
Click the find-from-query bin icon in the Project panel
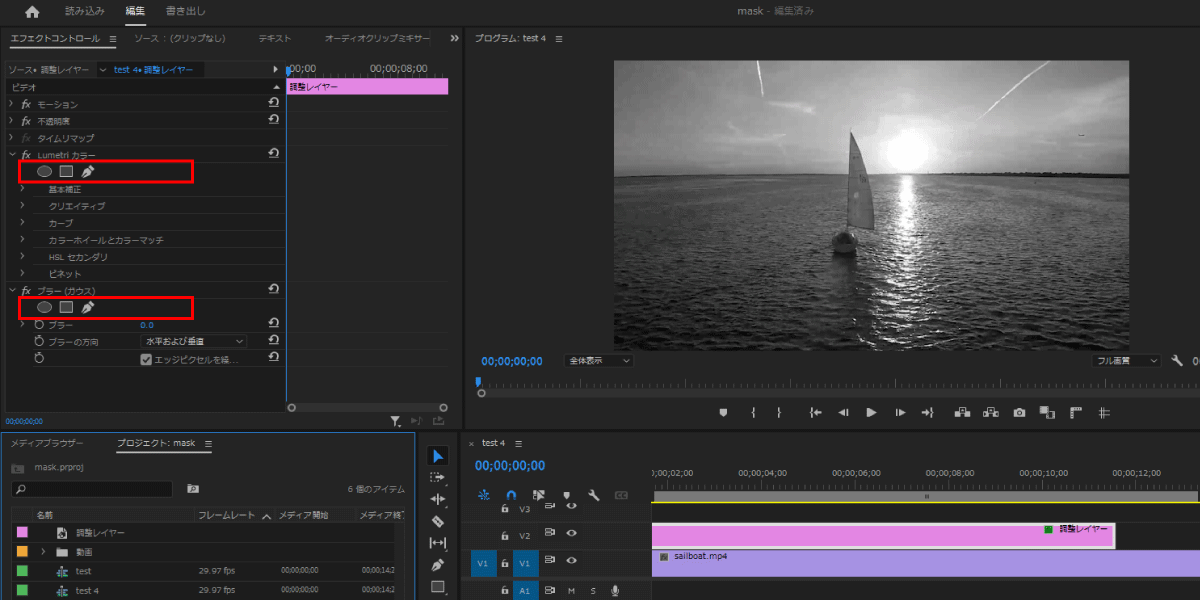[193, 489]
